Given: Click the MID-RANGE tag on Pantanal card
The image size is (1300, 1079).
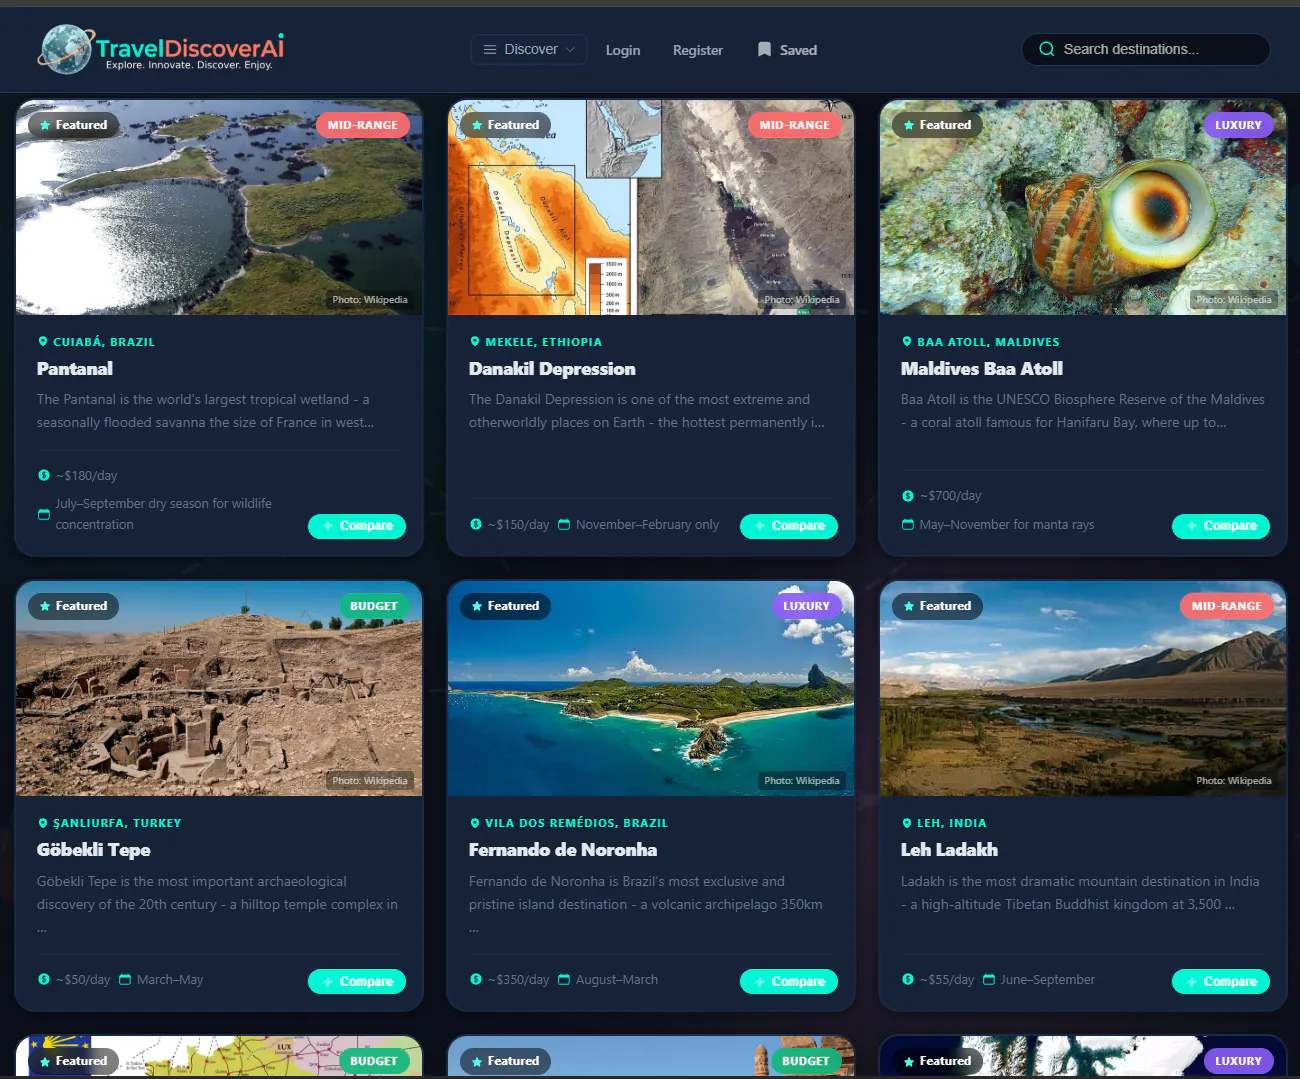Looking at the screenshot, I should [363, 125].
